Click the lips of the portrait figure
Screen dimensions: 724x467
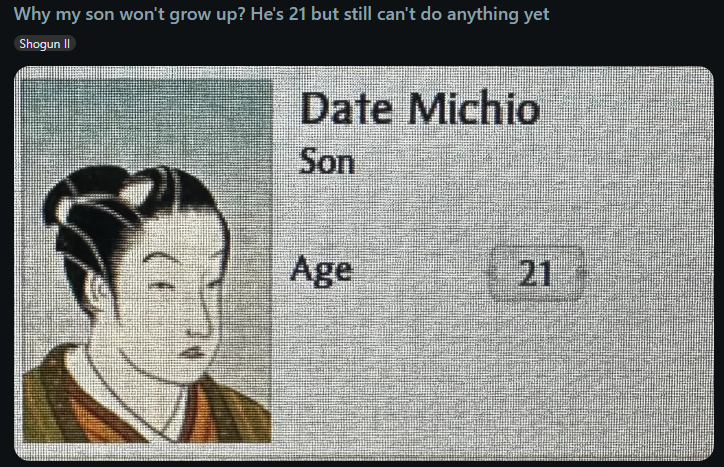(x=194, y=353)
